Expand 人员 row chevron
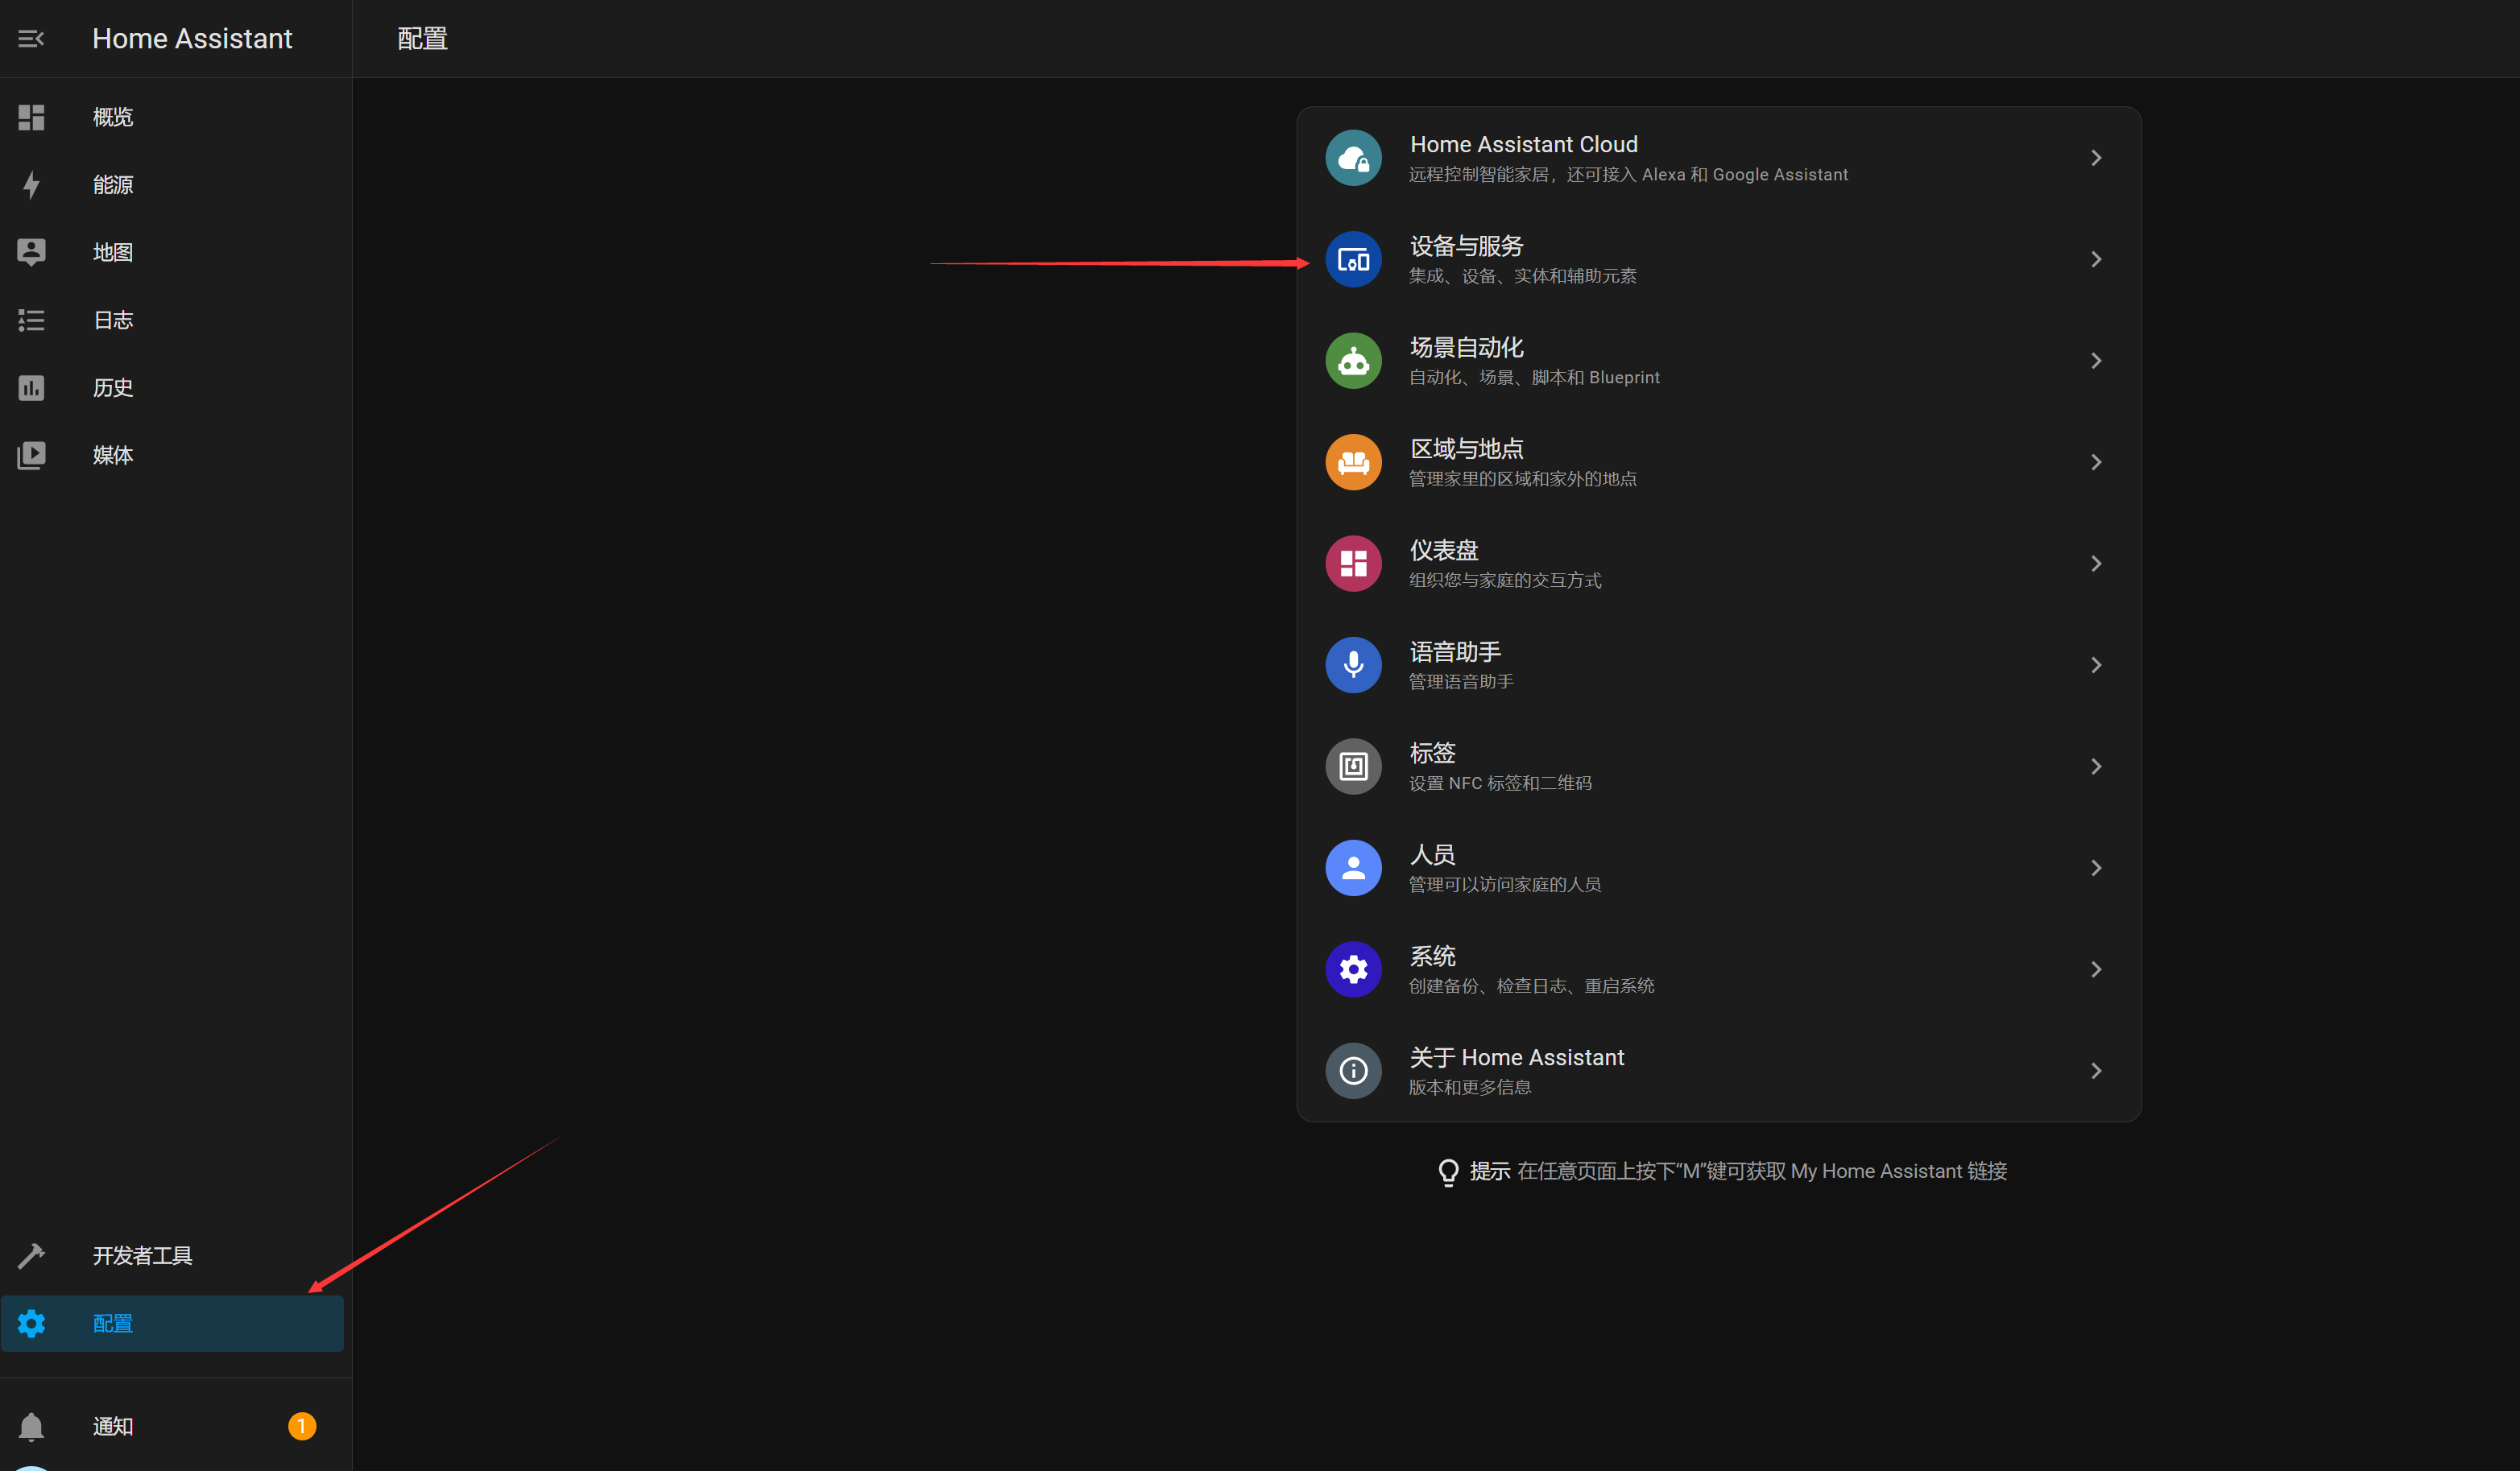Screen dimensions: 2520x1471 [2096, 868]
